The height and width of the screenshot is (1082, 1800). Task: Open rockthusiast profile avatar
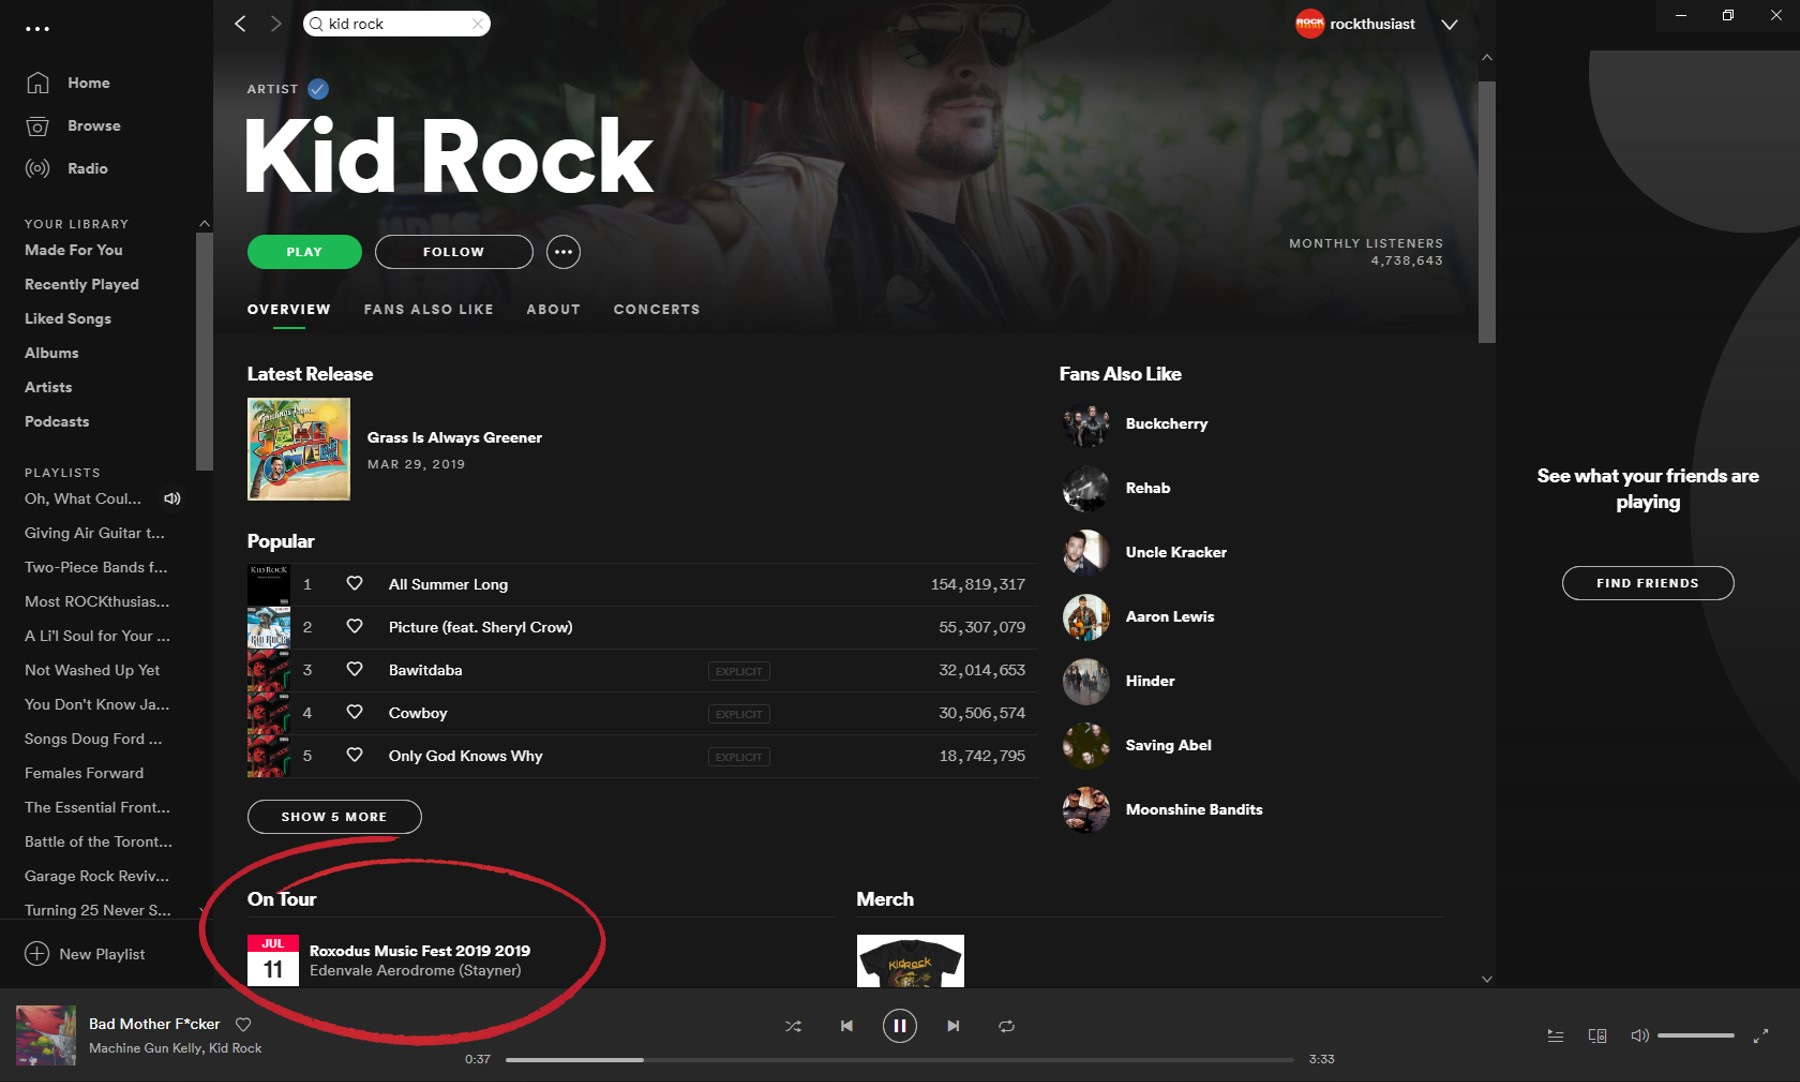(1309, 24)
